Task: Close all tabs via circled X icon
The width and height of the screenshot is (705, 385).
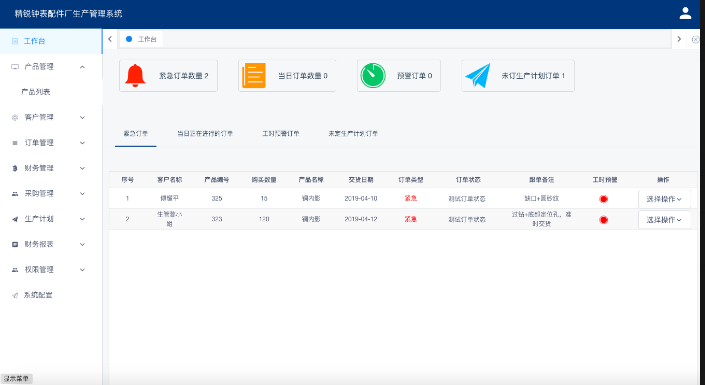Action: click(x=695, y=40)
